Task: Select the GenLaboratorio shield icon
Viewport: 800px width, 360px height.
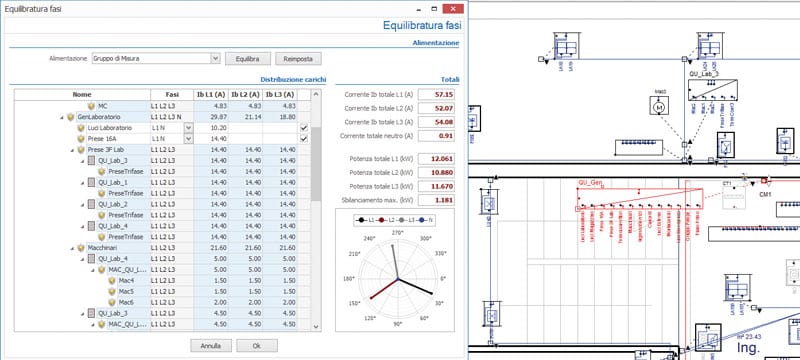Action: point(70,117)
